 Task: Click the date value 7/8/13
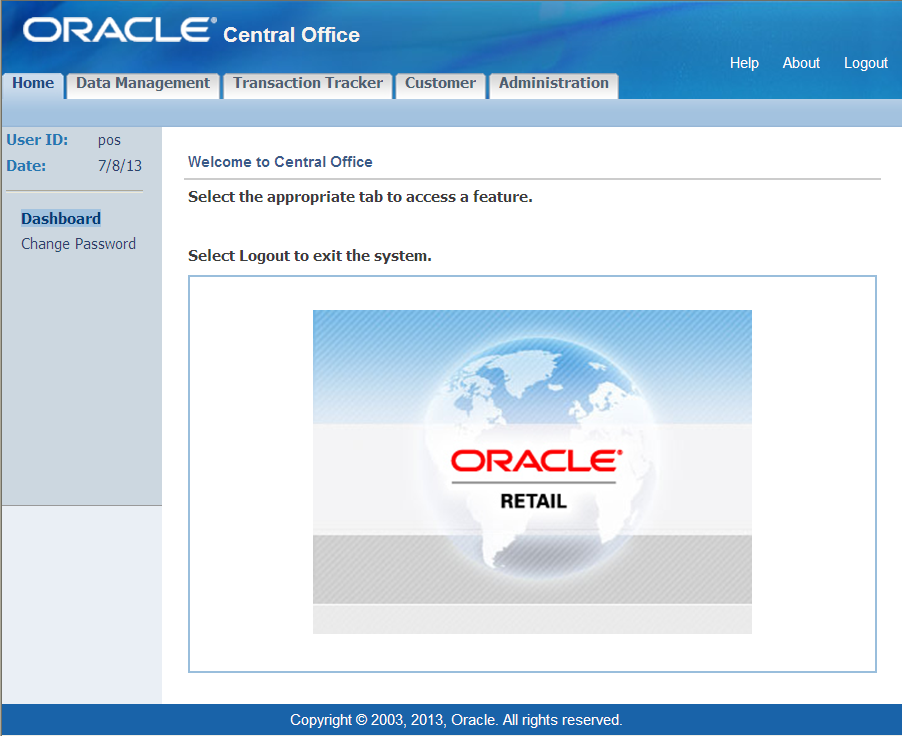click(x=120, y=166)
